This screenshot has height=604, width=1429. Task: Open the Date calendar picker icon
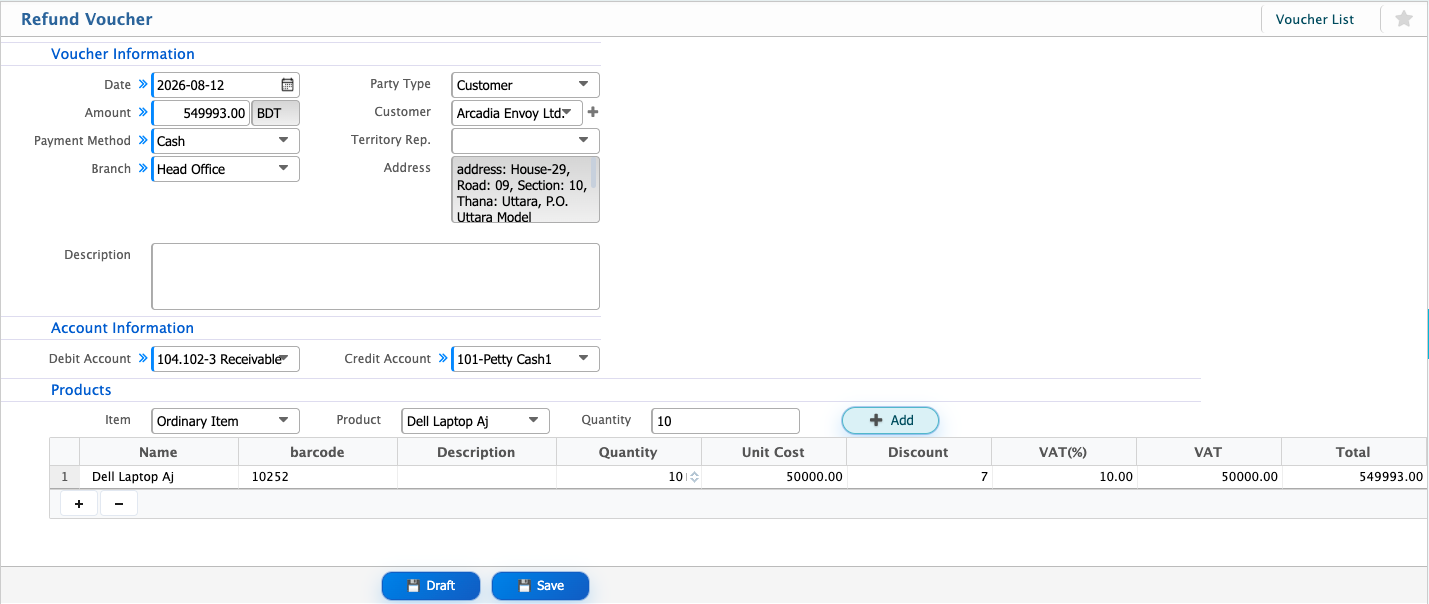(x=287, y=85)
